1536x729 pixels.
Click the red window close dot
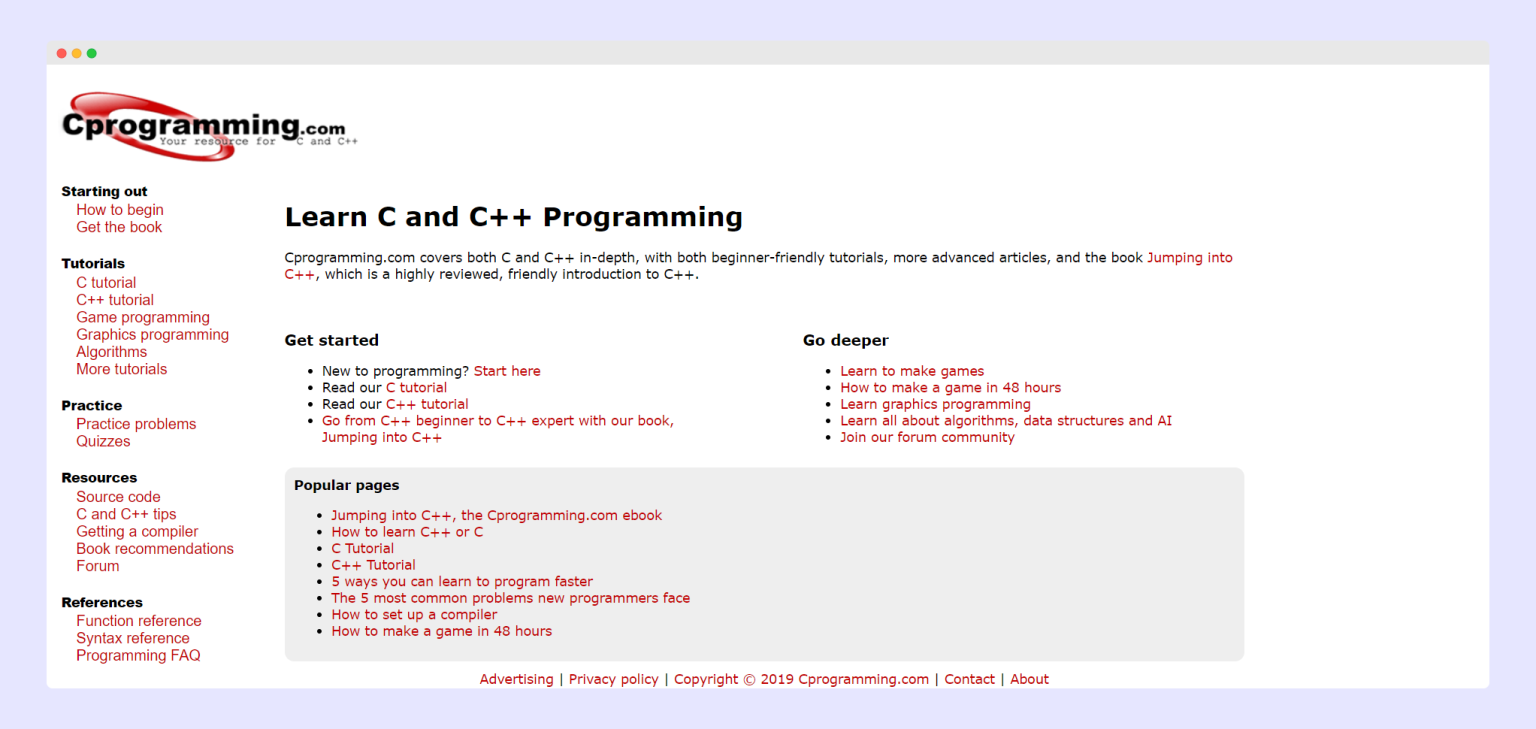(62, 53)
